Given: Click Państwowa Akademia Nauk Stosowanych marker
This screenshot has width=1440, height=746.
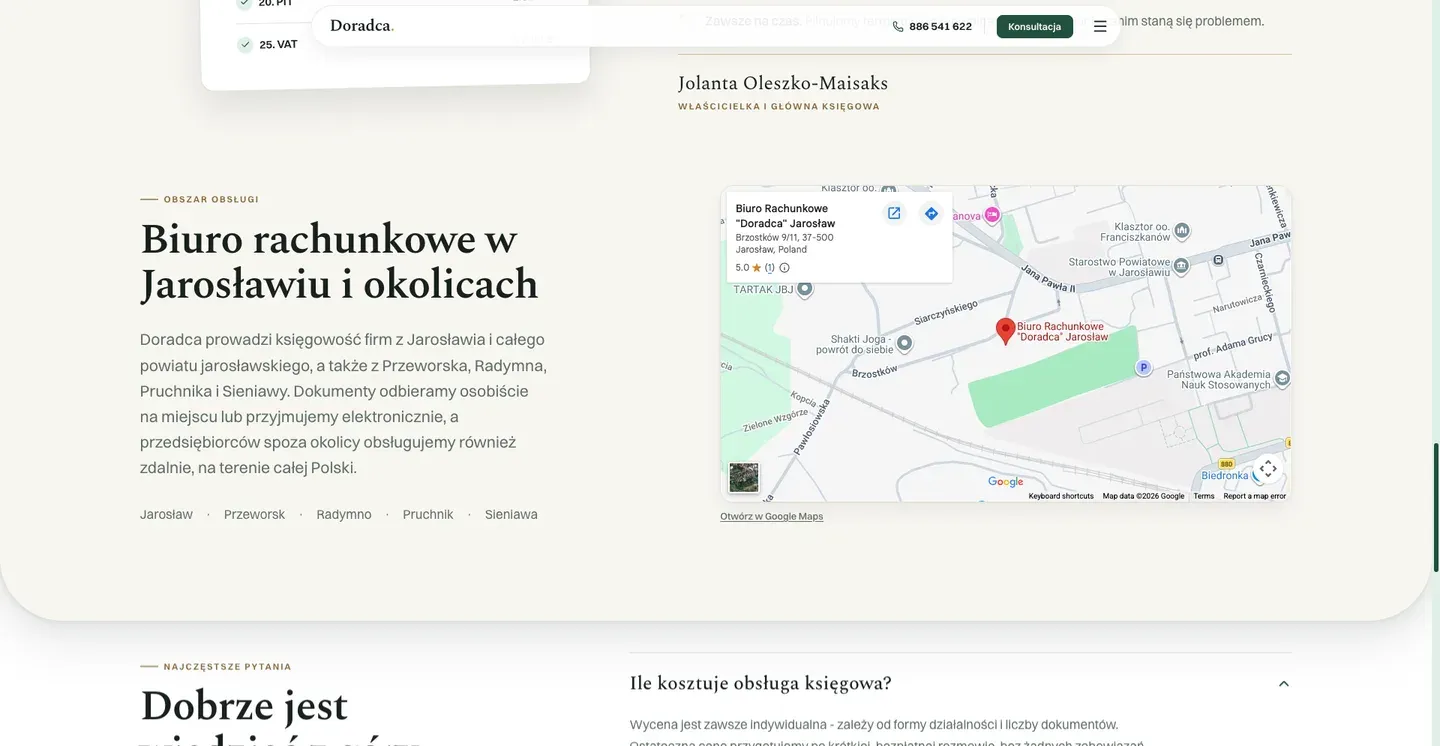Looking at the screenshot, I should pyautogui.click(x=1282, y=378).
